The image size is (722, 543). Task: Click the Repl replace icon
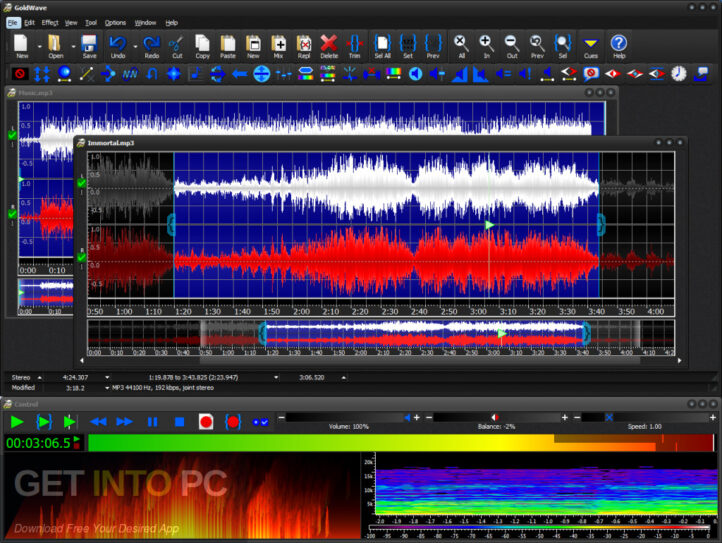[x=303, y=47]
